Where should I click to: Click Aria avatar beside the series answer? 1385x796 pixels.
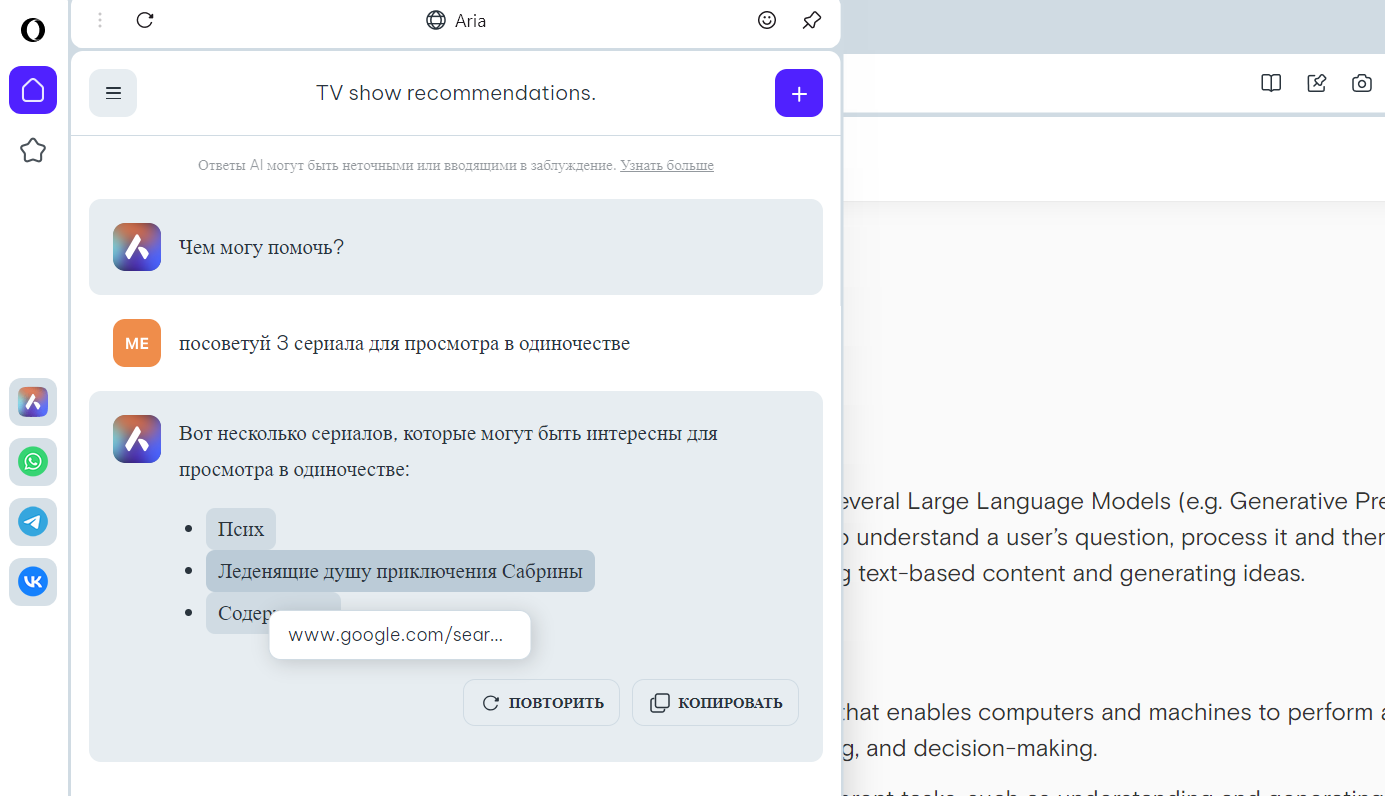[137, 439]
